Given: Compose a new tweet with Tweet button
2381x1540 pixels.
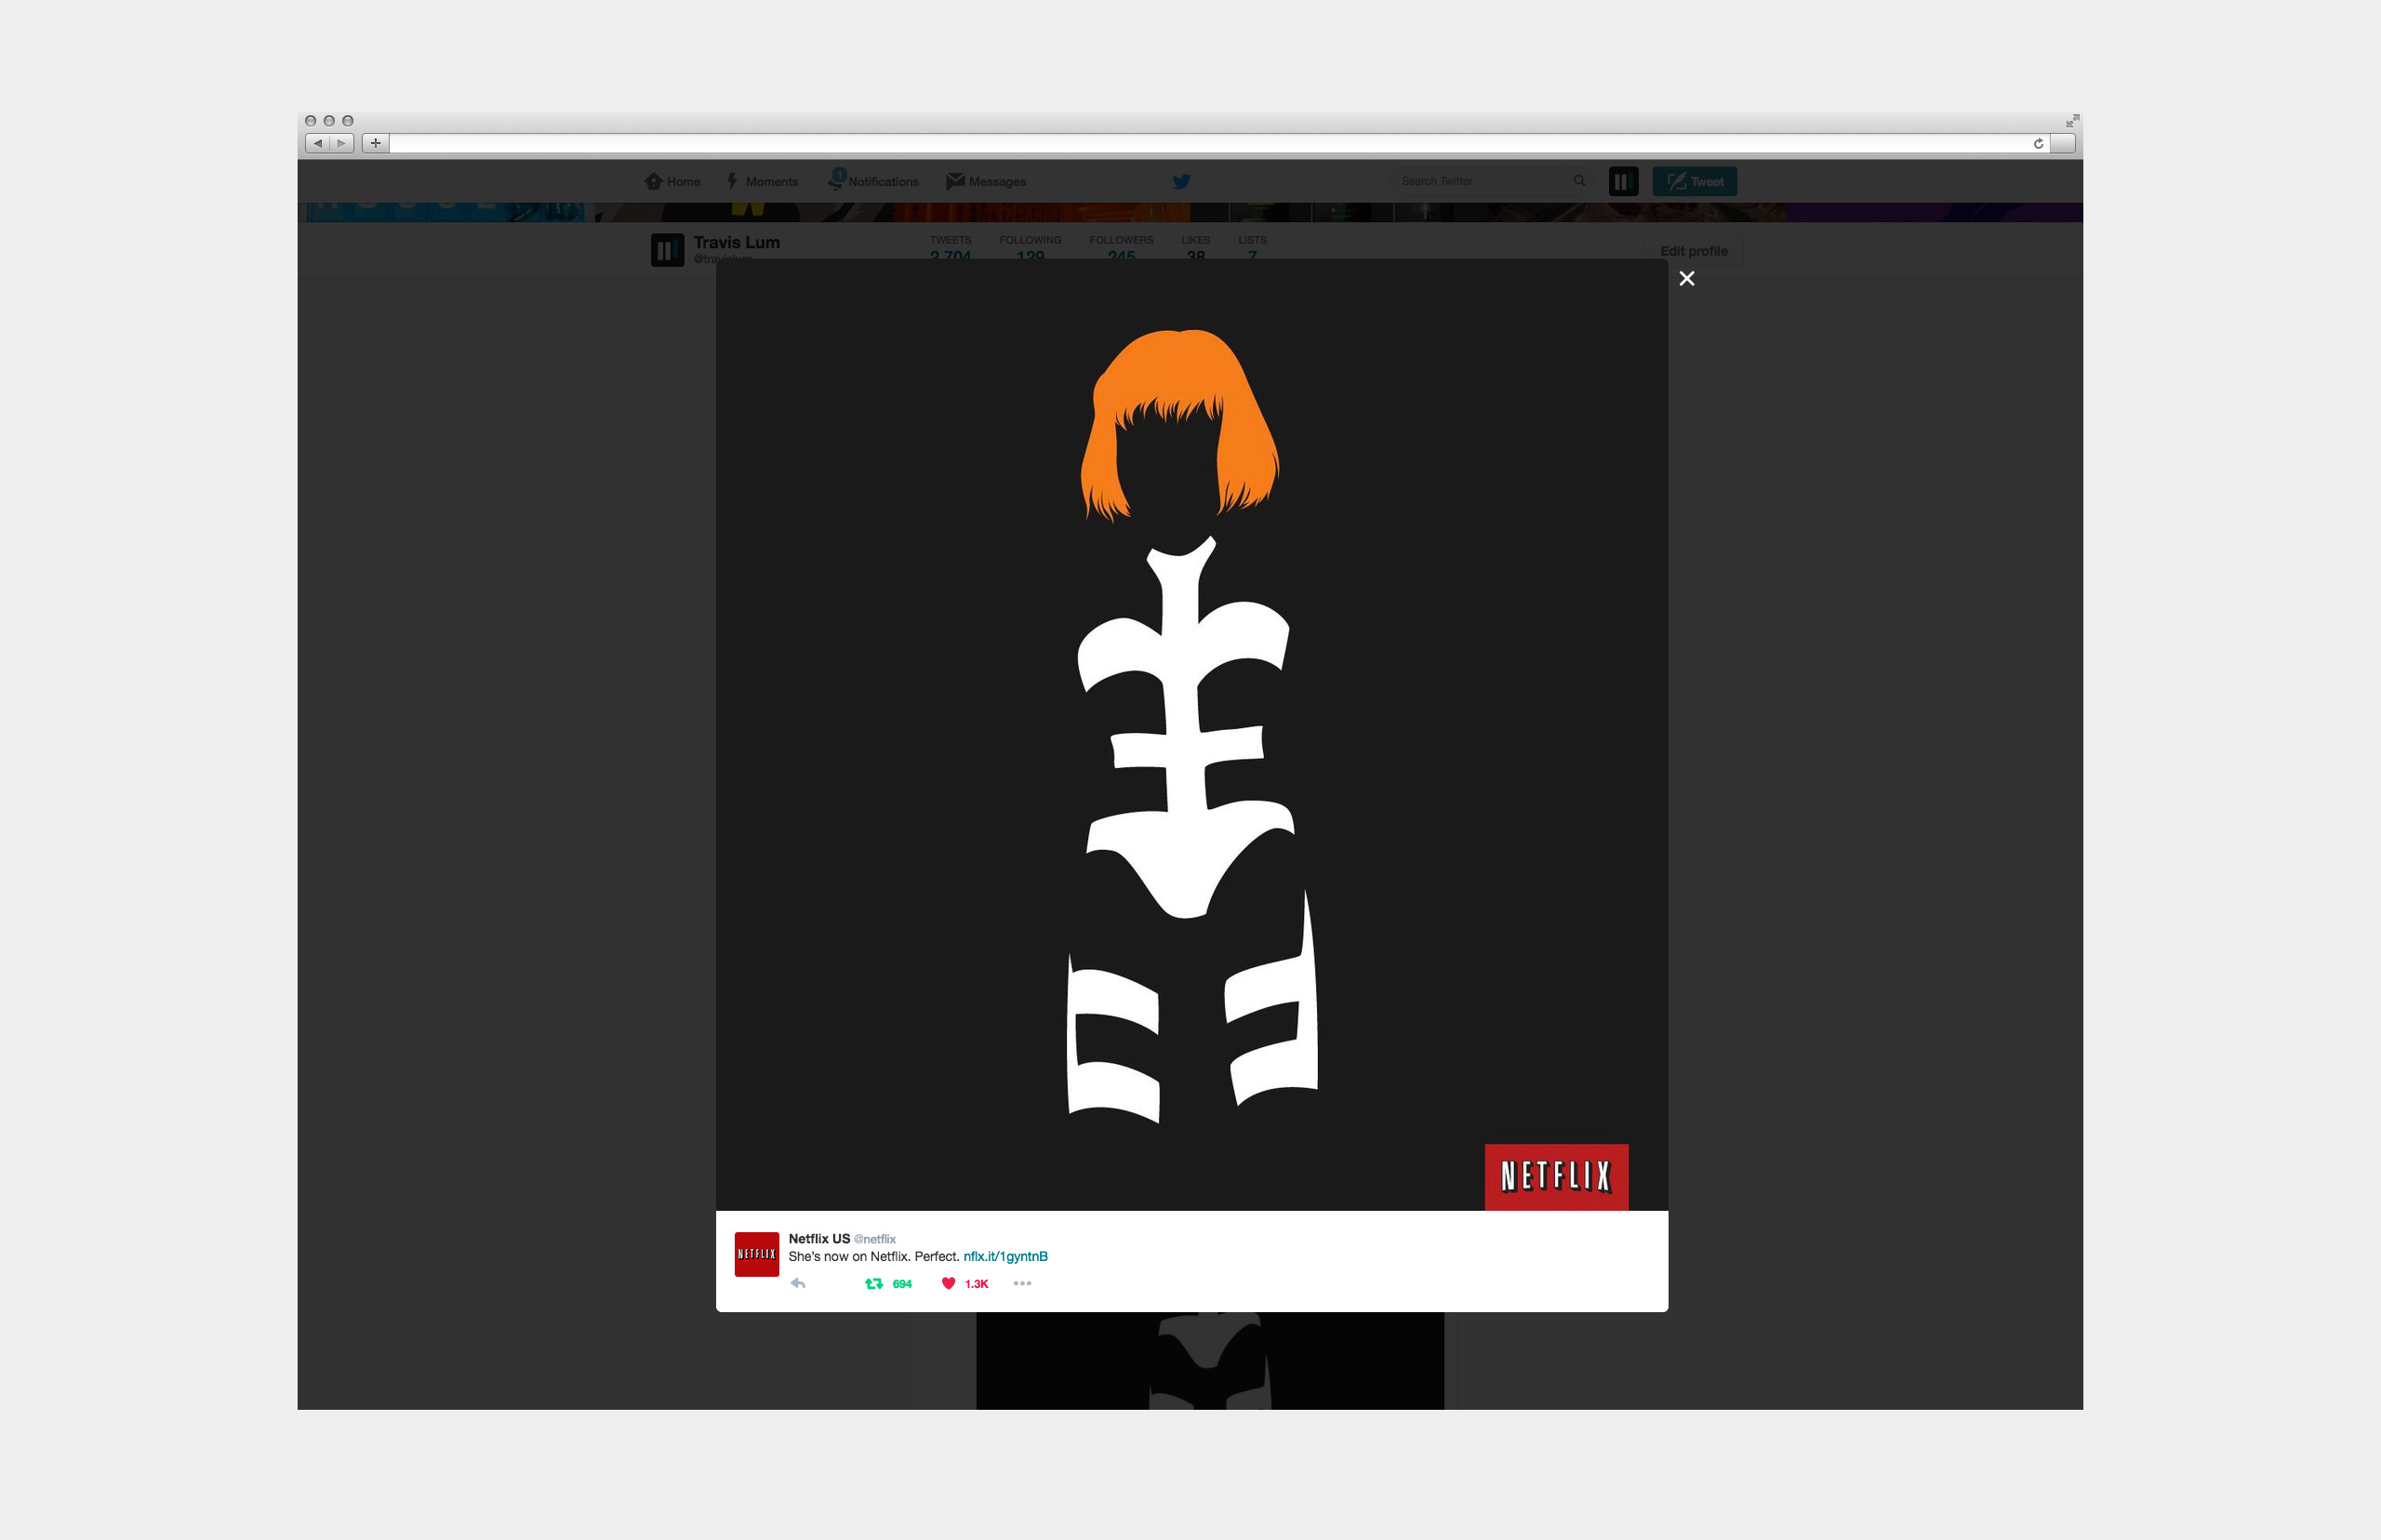Looking at the screenshot, I should tap(1694, 181).
